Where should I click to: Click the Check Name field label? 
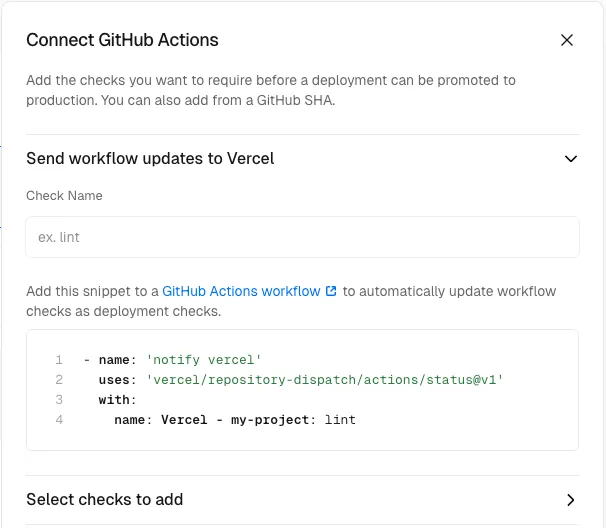tap(64, 195)
